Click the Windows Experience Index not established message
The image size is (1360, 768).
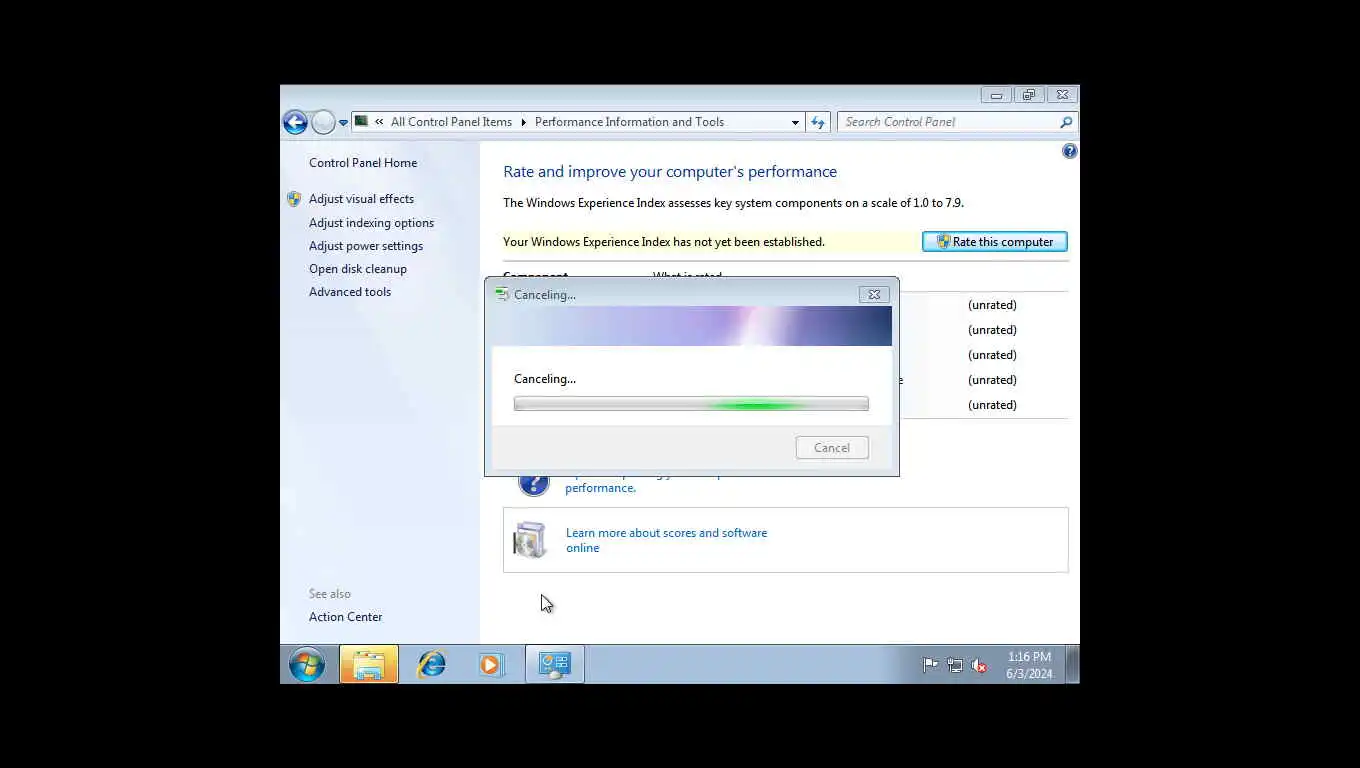[x=664, y=242]
